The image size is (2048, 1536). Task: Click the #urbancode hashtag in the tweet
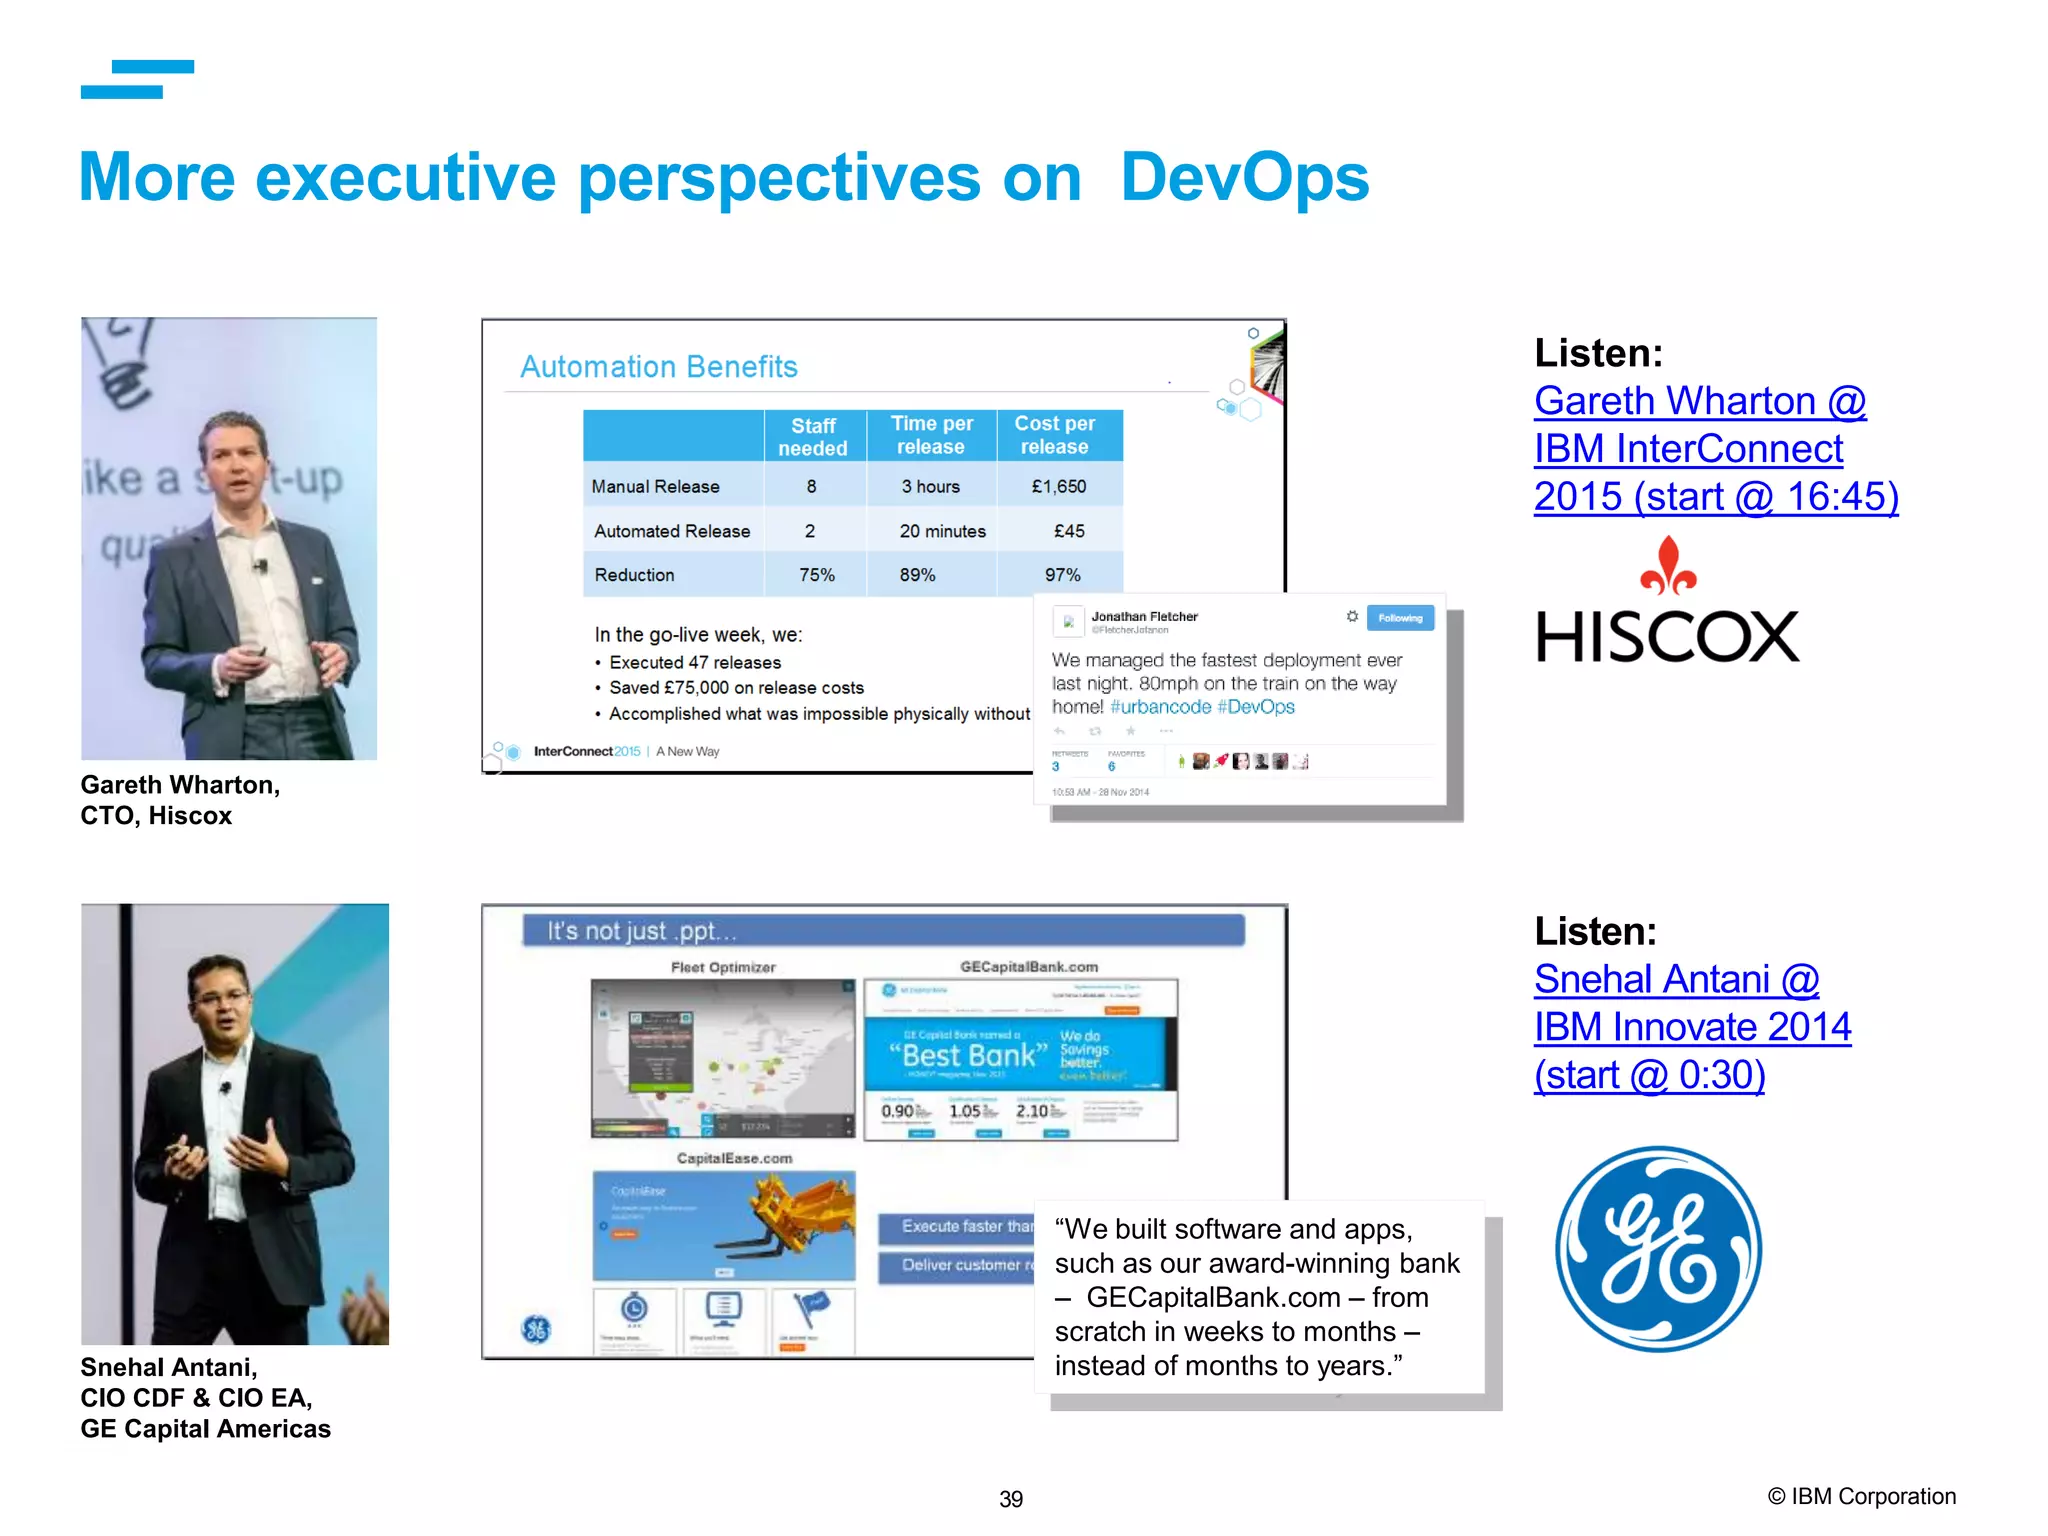[x=1160, y=707]
